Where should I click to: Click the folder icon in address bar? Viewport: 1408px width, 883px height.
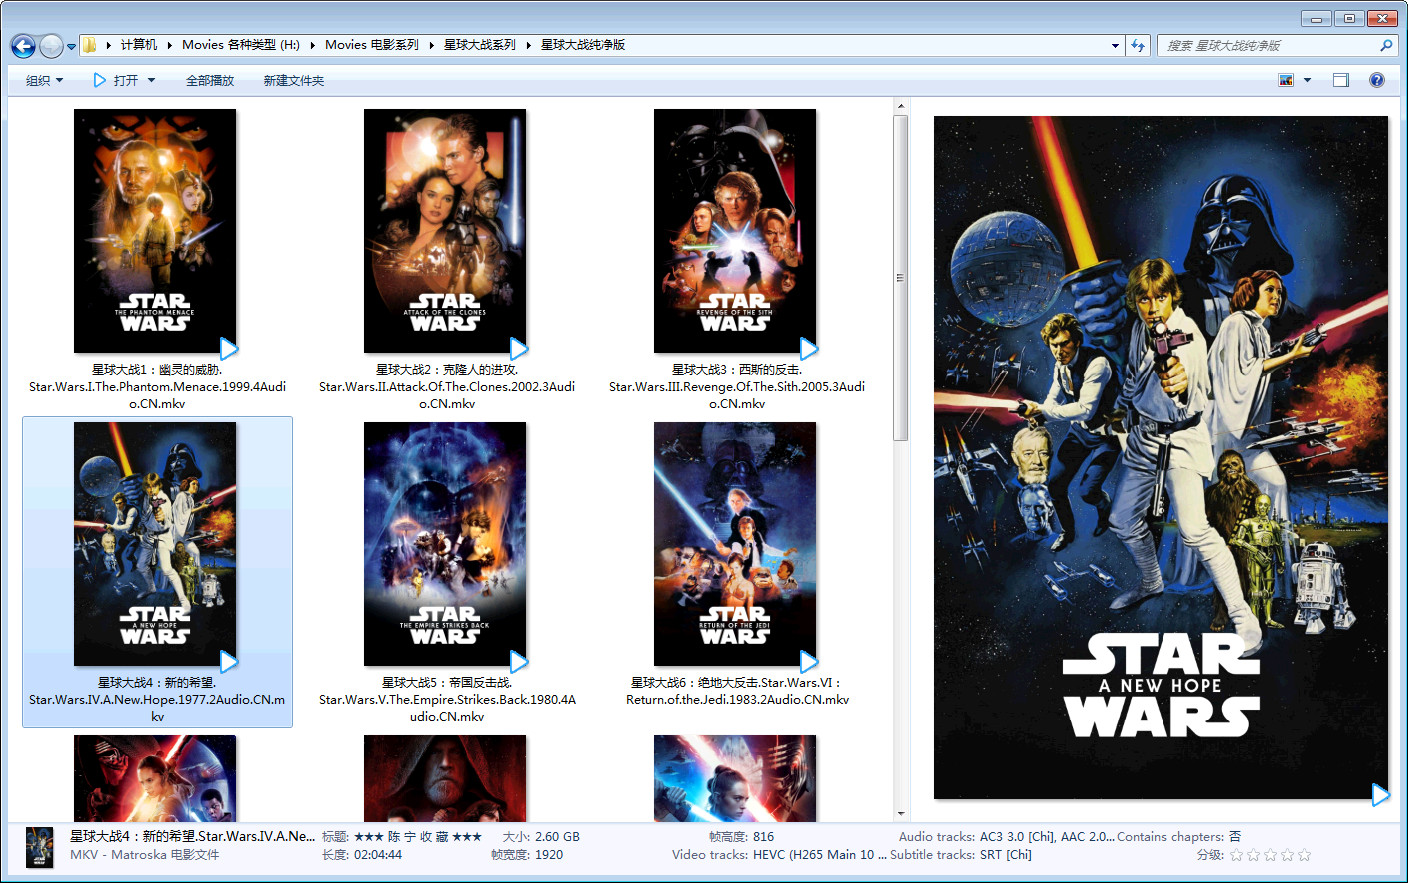coord(90,45)
